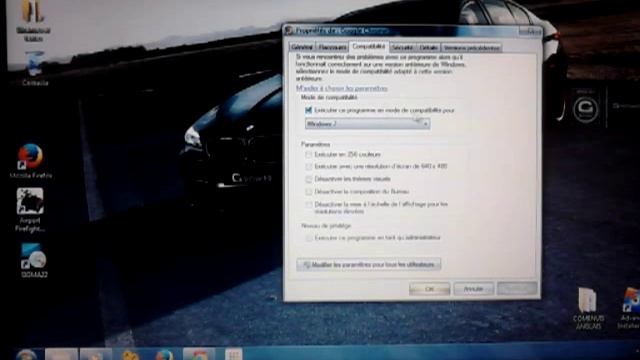Open the Versions précédentes tab
640x360 pixels.
[x=471, y=48]
